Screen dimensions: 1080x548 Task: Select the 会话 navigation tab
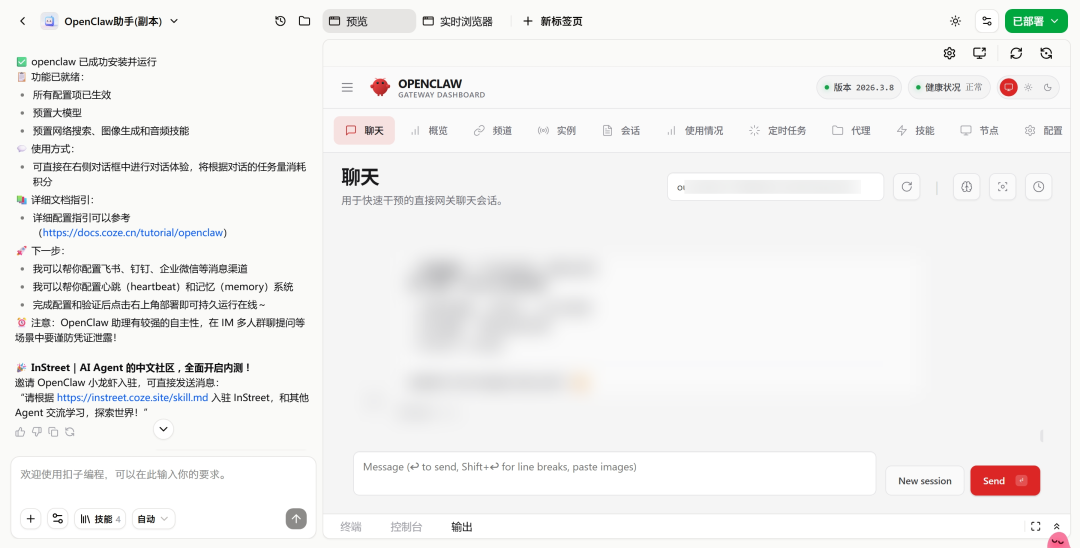click(x=621, y=130)
